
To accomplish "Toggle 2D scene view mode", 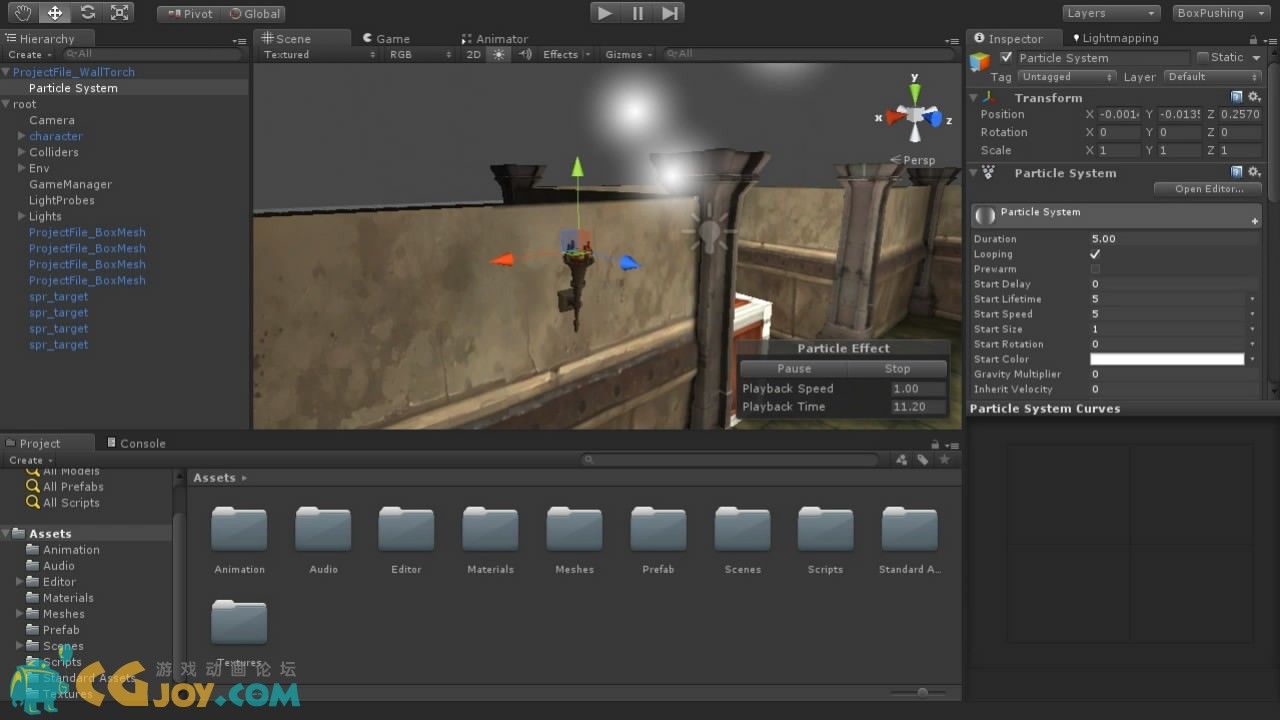I will (474, 54).
